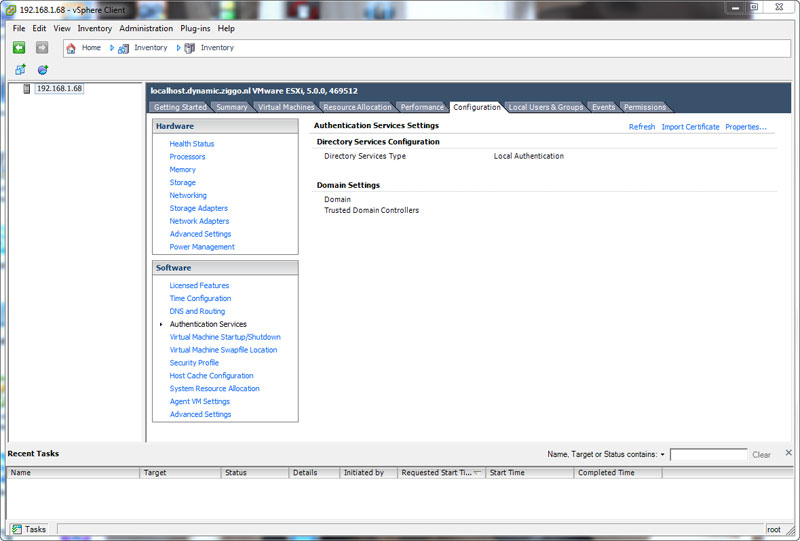Click the Tasks button in status bar
The width and height of the screenshot is (800, 541).
[29, 529]
